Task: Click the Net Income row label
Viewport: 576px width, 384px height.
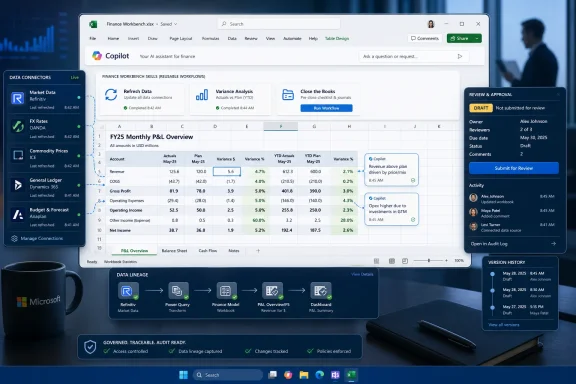Action: pyautogui.click(x=120, y=230)
